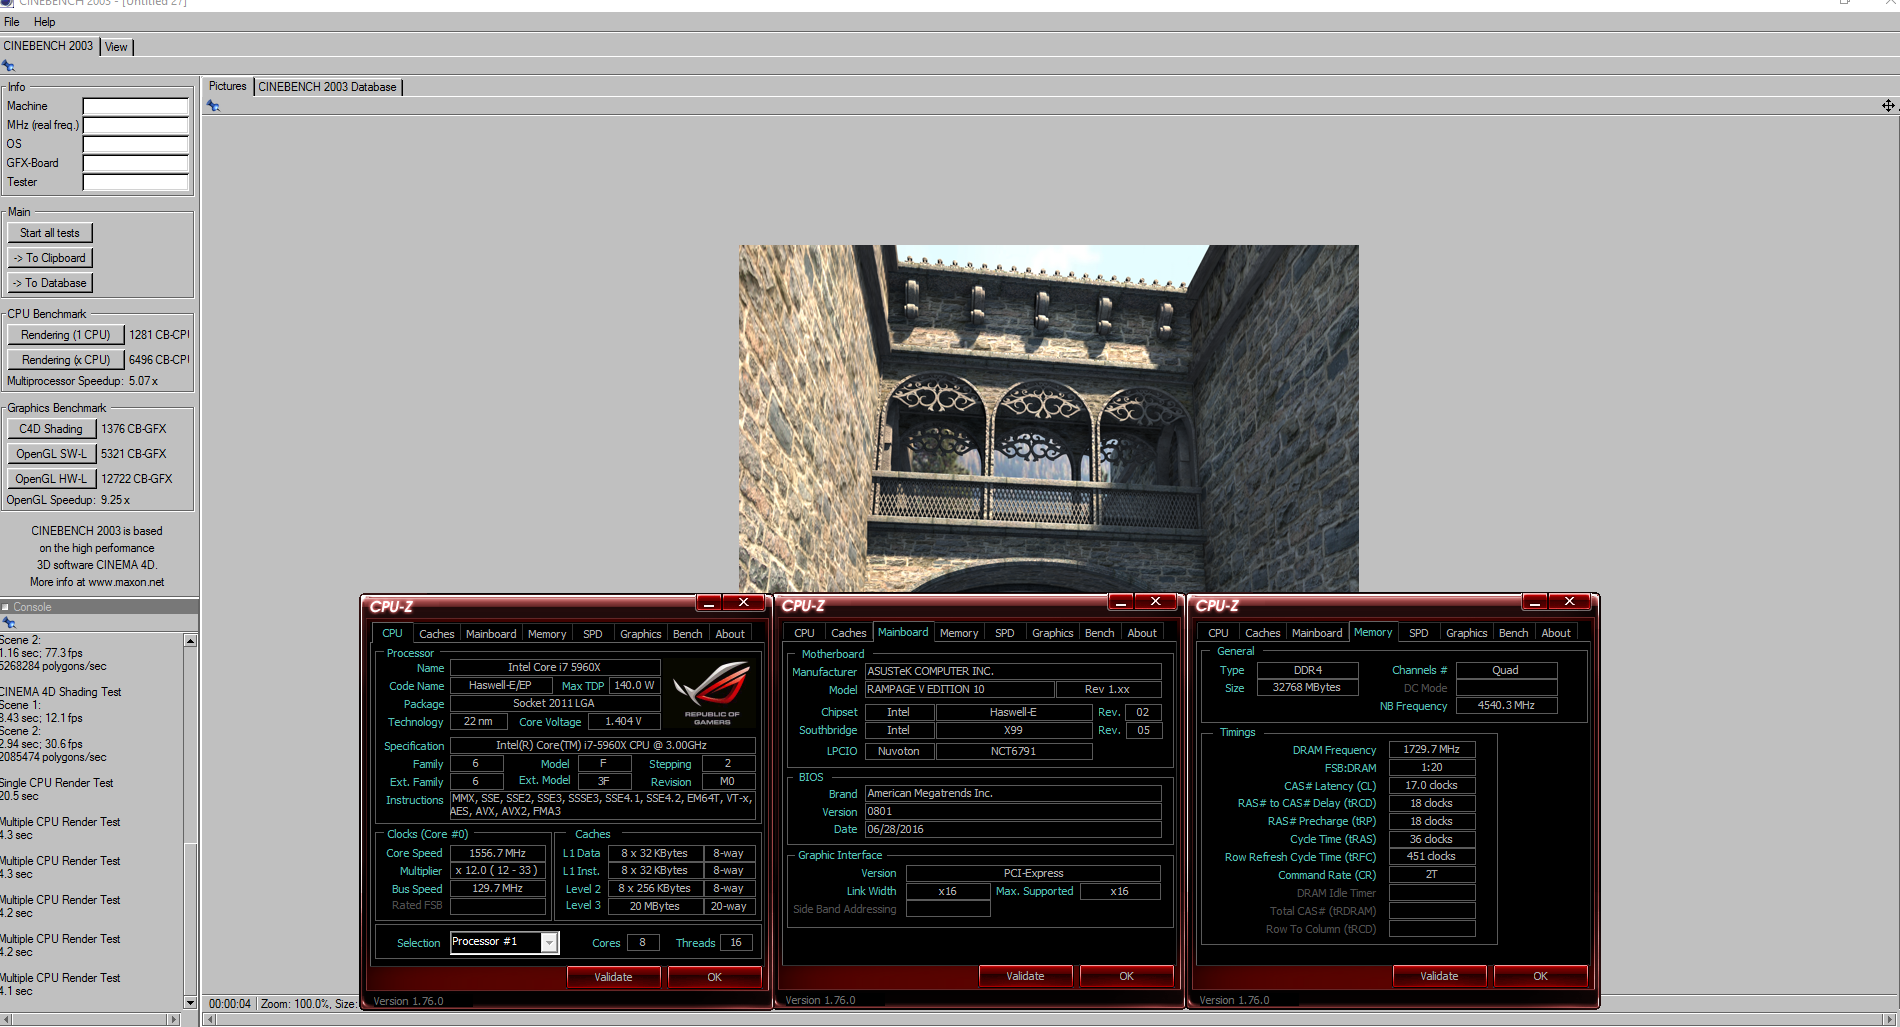Click Start all tests button

(50, 233)
